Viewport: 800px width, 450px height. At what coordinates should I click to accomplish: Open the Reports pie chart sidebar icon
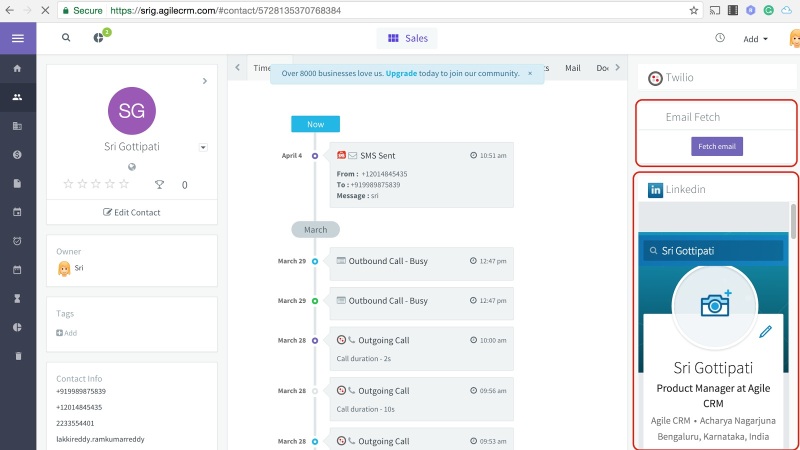pos(17,327)
